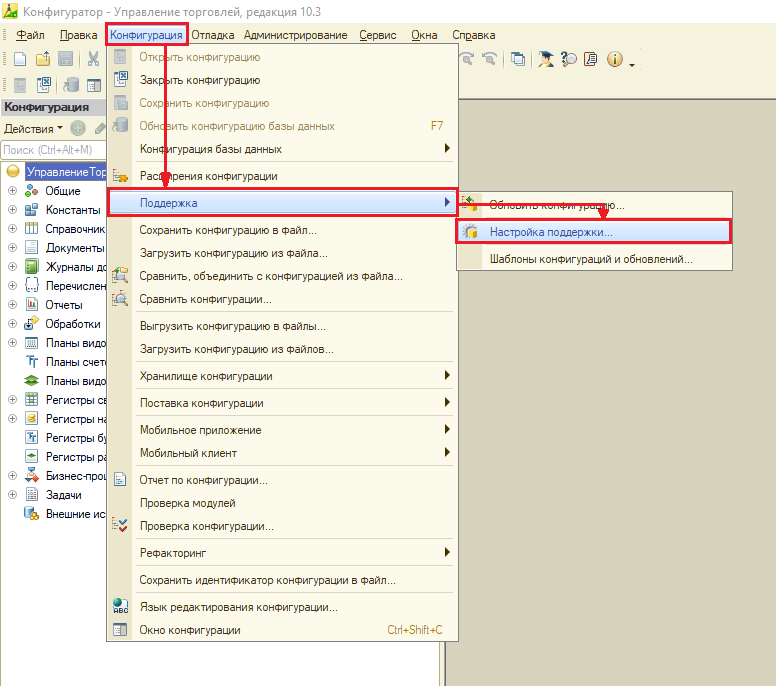Open the Администрирование menu
Screen dimensions: 776x686
[x=295, y=35]
